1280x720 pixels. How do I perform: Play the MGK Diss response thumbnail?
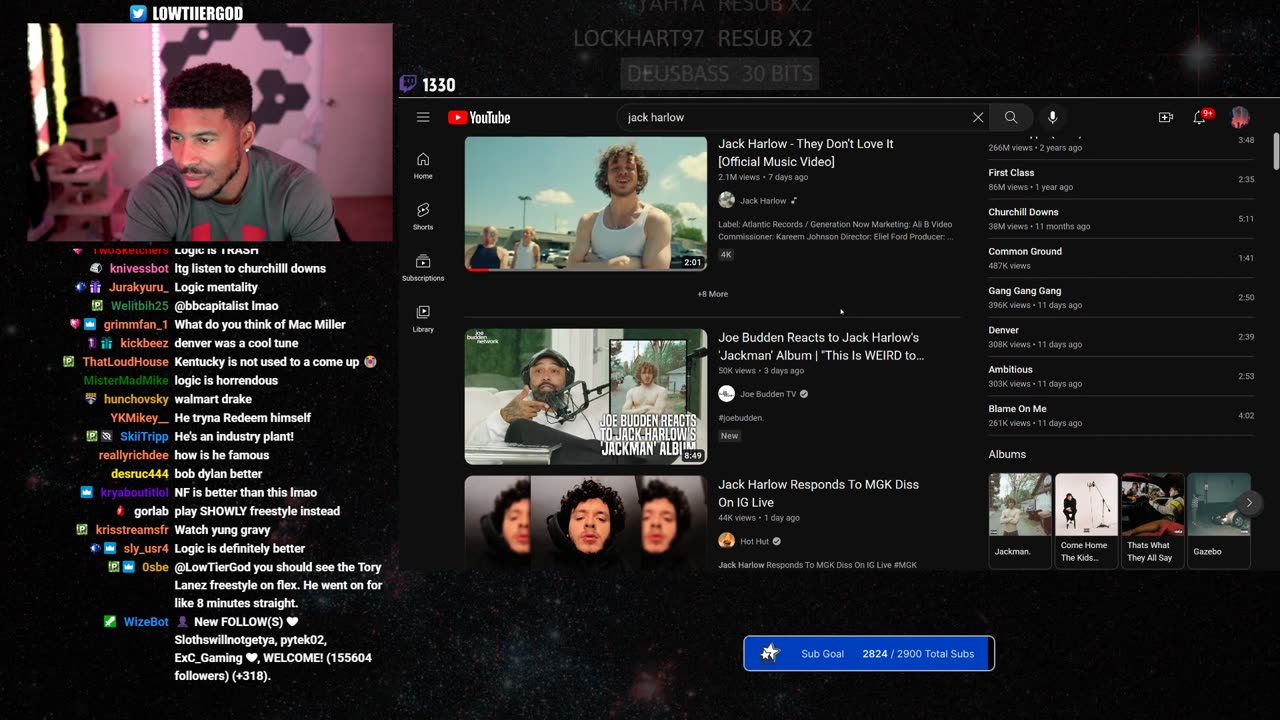[x=586, y=522]
